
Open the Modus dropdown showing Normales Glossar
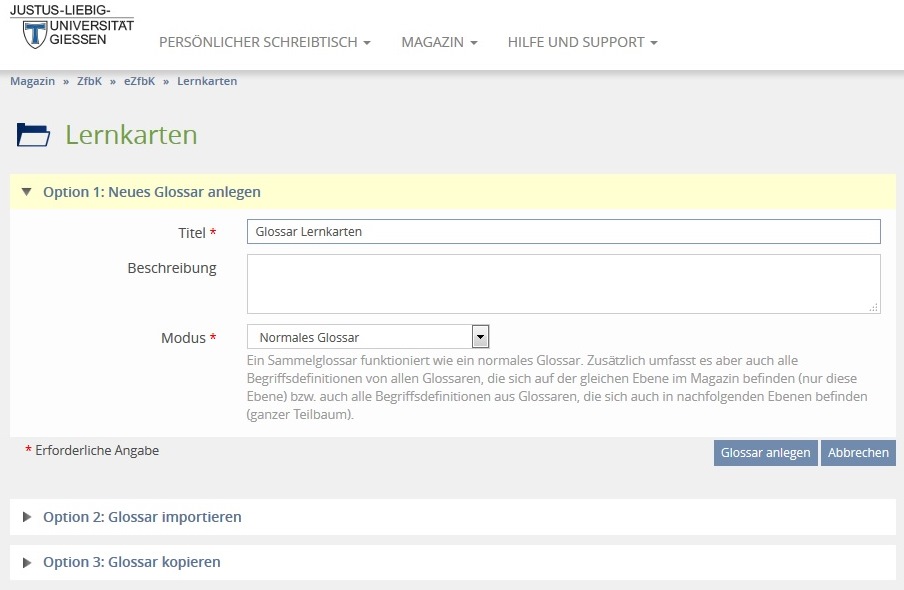pyautogui.click(x=368, y=337)
